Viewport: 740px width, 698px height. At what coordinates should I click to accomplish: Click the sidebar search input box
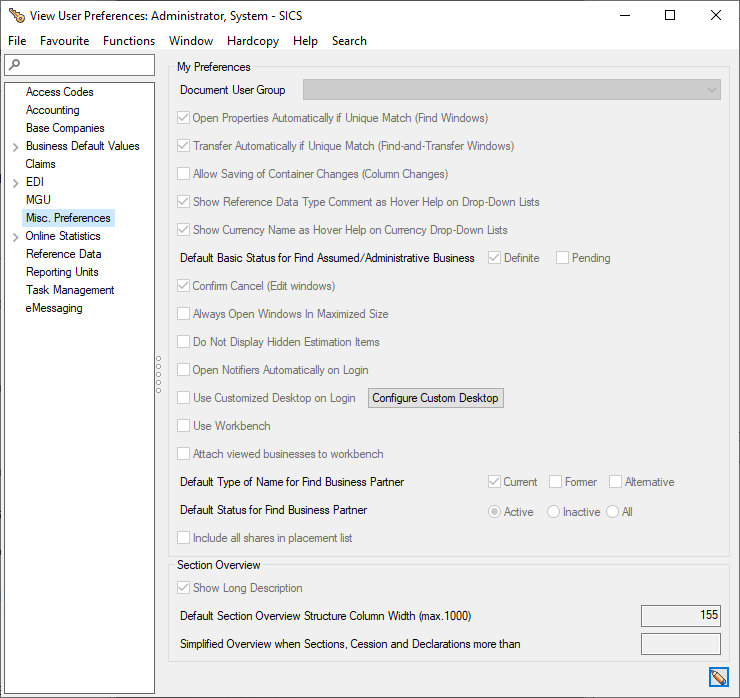tap(85, 65)
